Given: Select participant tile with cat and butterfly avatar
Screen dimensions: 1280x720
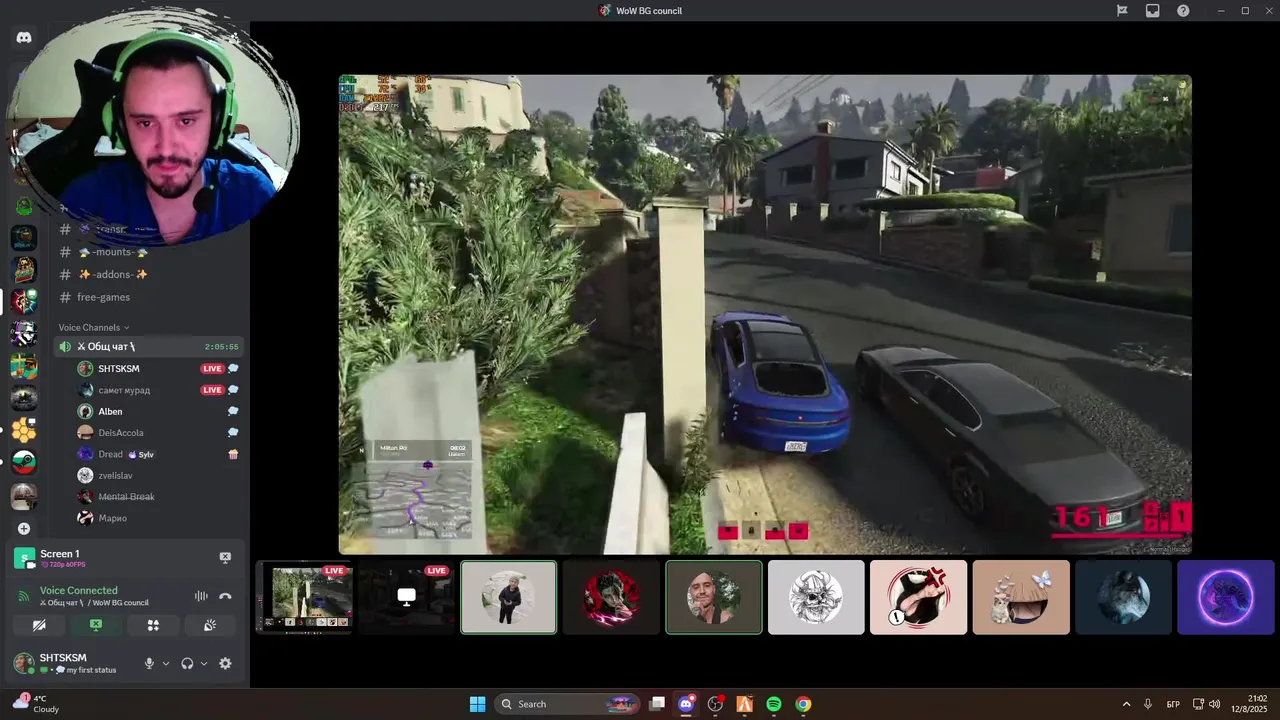Looking at the screenshot, I should coord(1021,597).
